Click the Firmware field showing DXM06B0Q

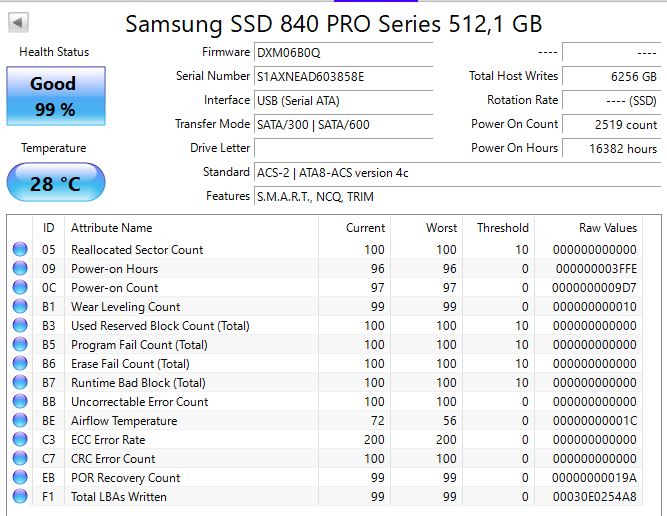343,52
